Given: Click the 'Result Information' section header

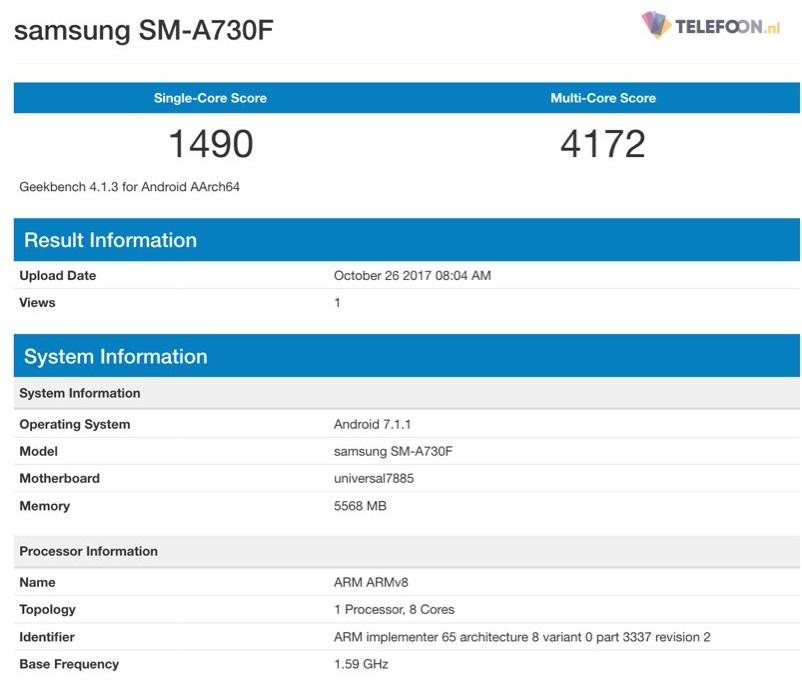Looking at the screenshot, I should click(x=407, y=240).
